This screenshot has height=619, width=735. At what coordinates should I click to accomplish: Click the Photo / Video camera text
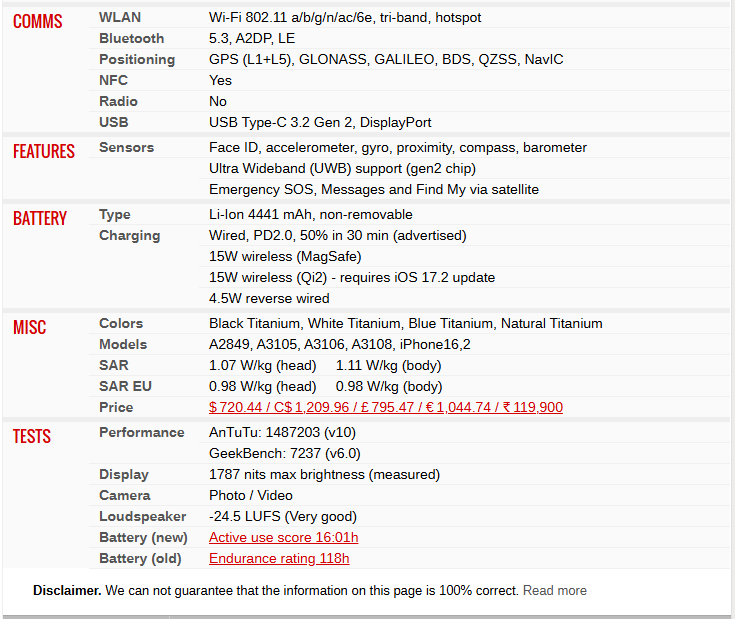251,495
